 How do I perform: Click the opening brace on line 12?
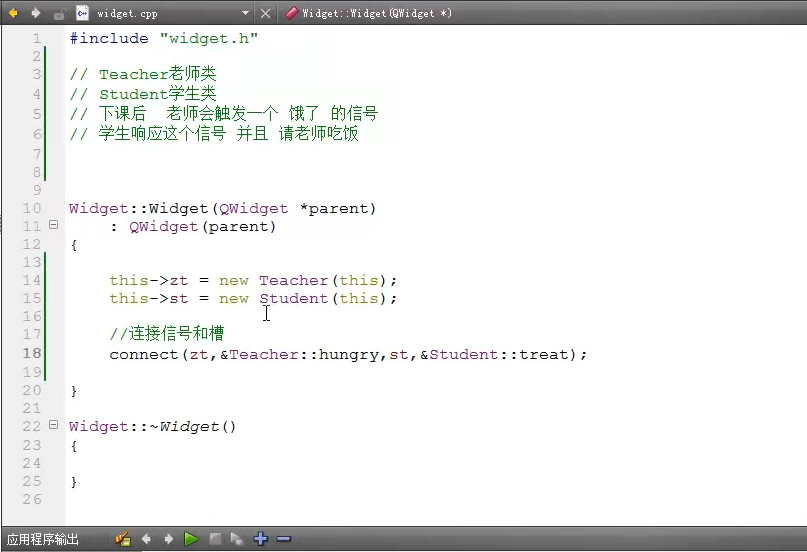pos(74,245)
